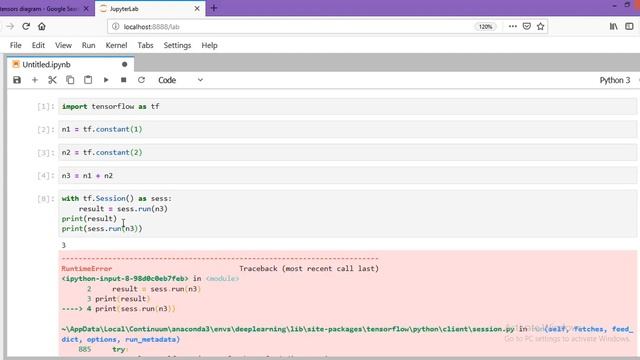Toggle the browser sidebar icon
Image resolution: width=640 pixels, height=360 pixels.
click(629, 27)
